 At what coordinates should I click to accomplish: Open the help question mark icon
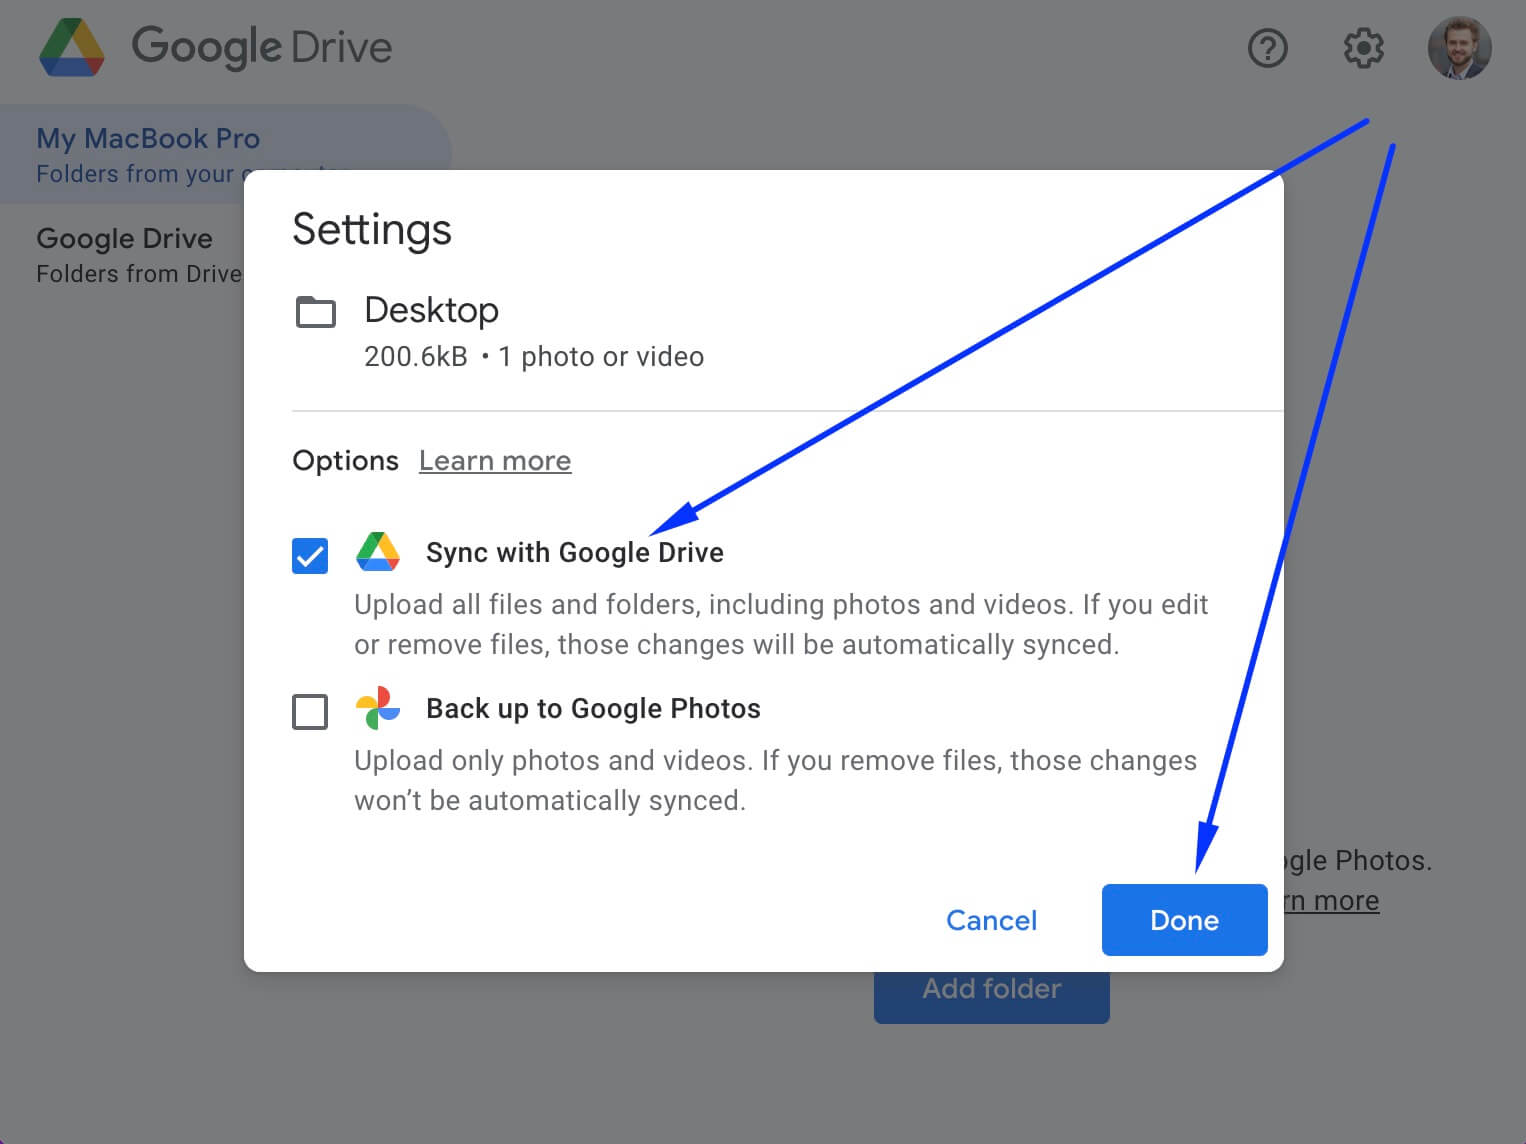tap(1268, 47)
